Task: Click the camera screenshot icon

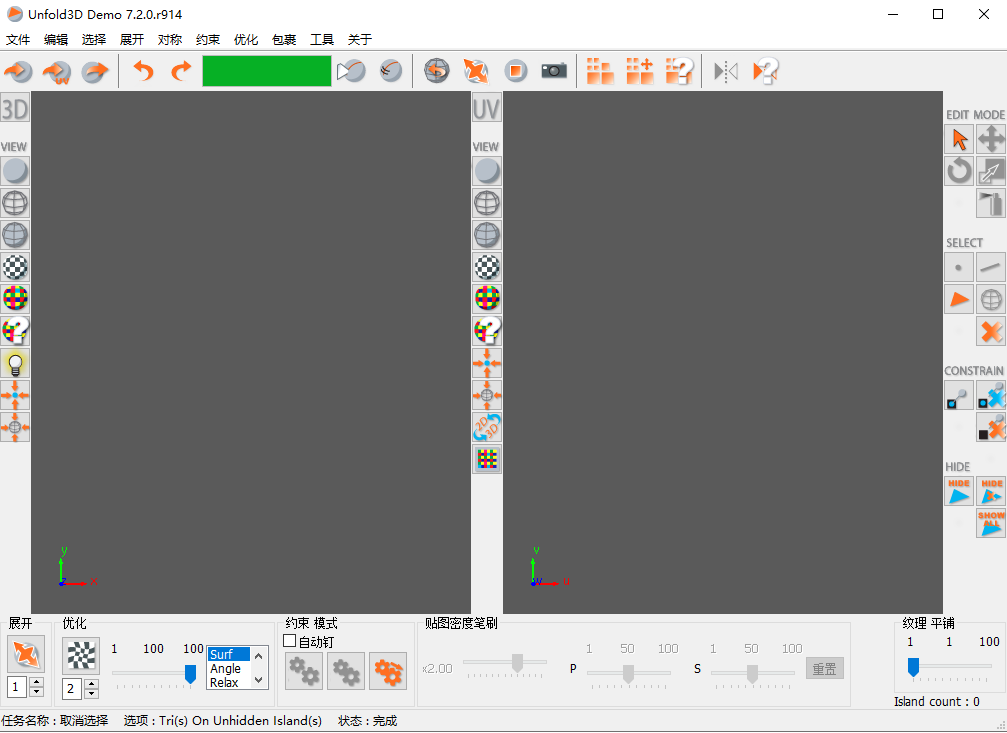Action: [554, 71]
